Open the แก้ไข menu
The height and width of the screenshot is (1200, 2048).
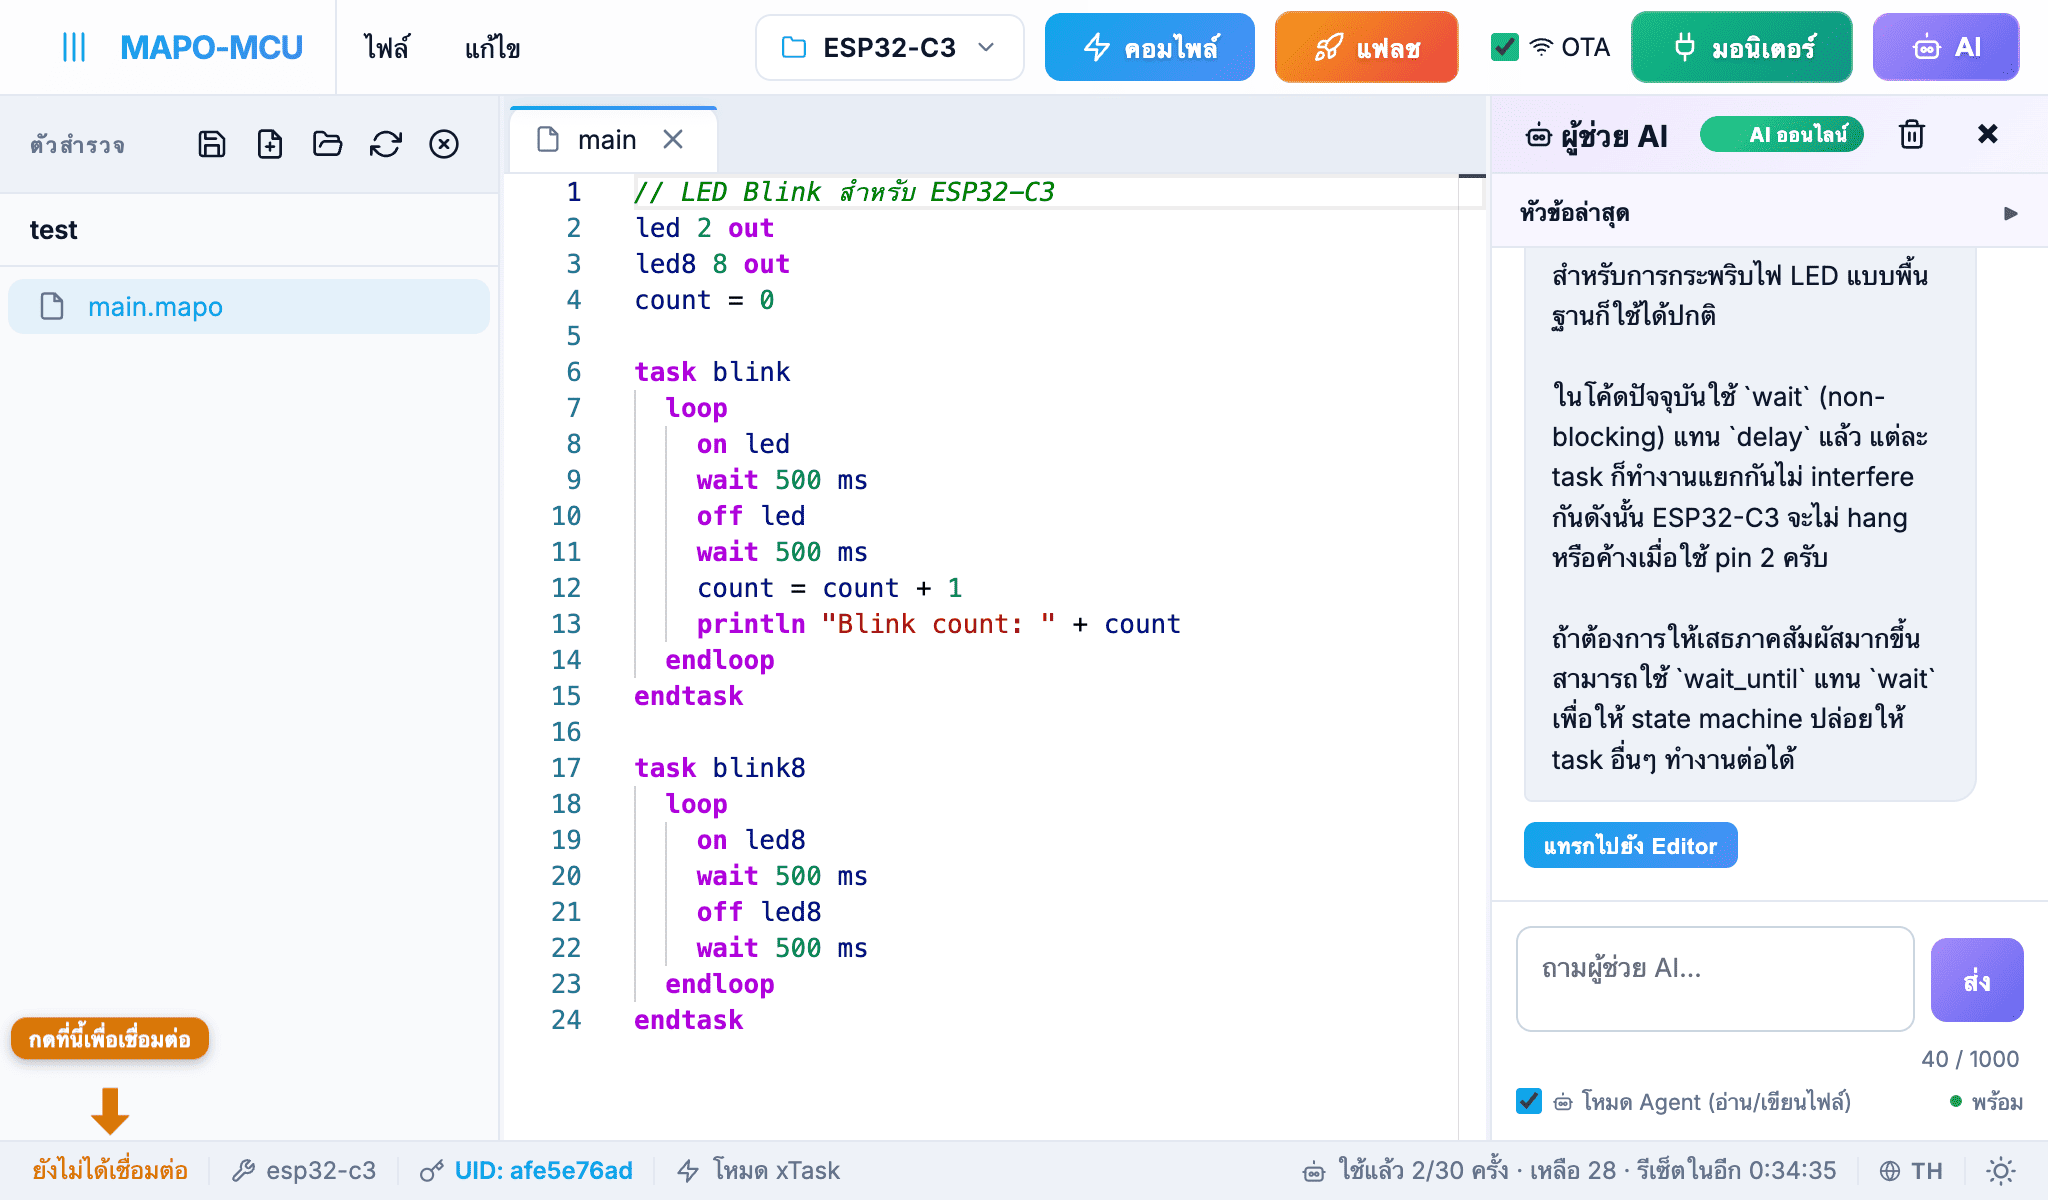click(492, 47)
